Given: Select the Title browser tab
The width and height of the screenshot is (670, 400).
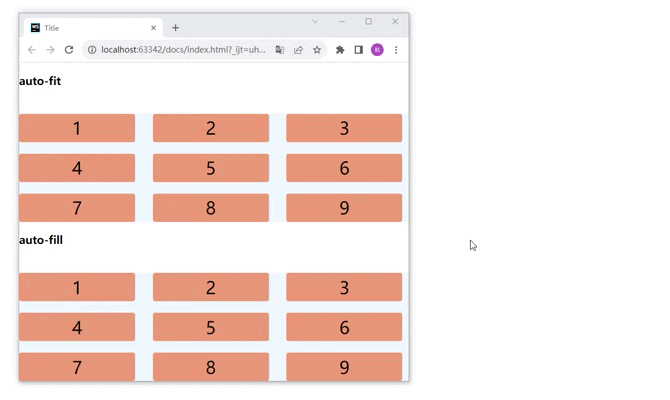Looking at the screenshot, I should (93, 28).
